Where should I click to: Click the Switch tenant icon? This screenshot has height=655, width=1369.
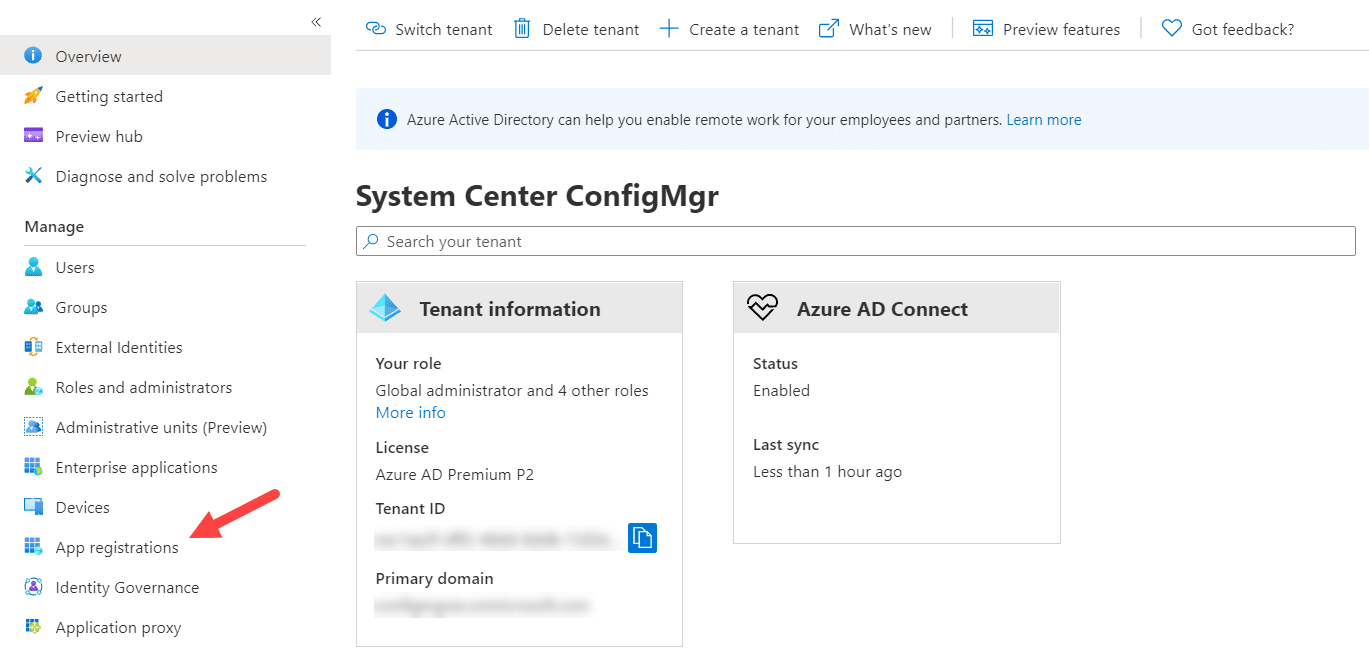[377, 29]
